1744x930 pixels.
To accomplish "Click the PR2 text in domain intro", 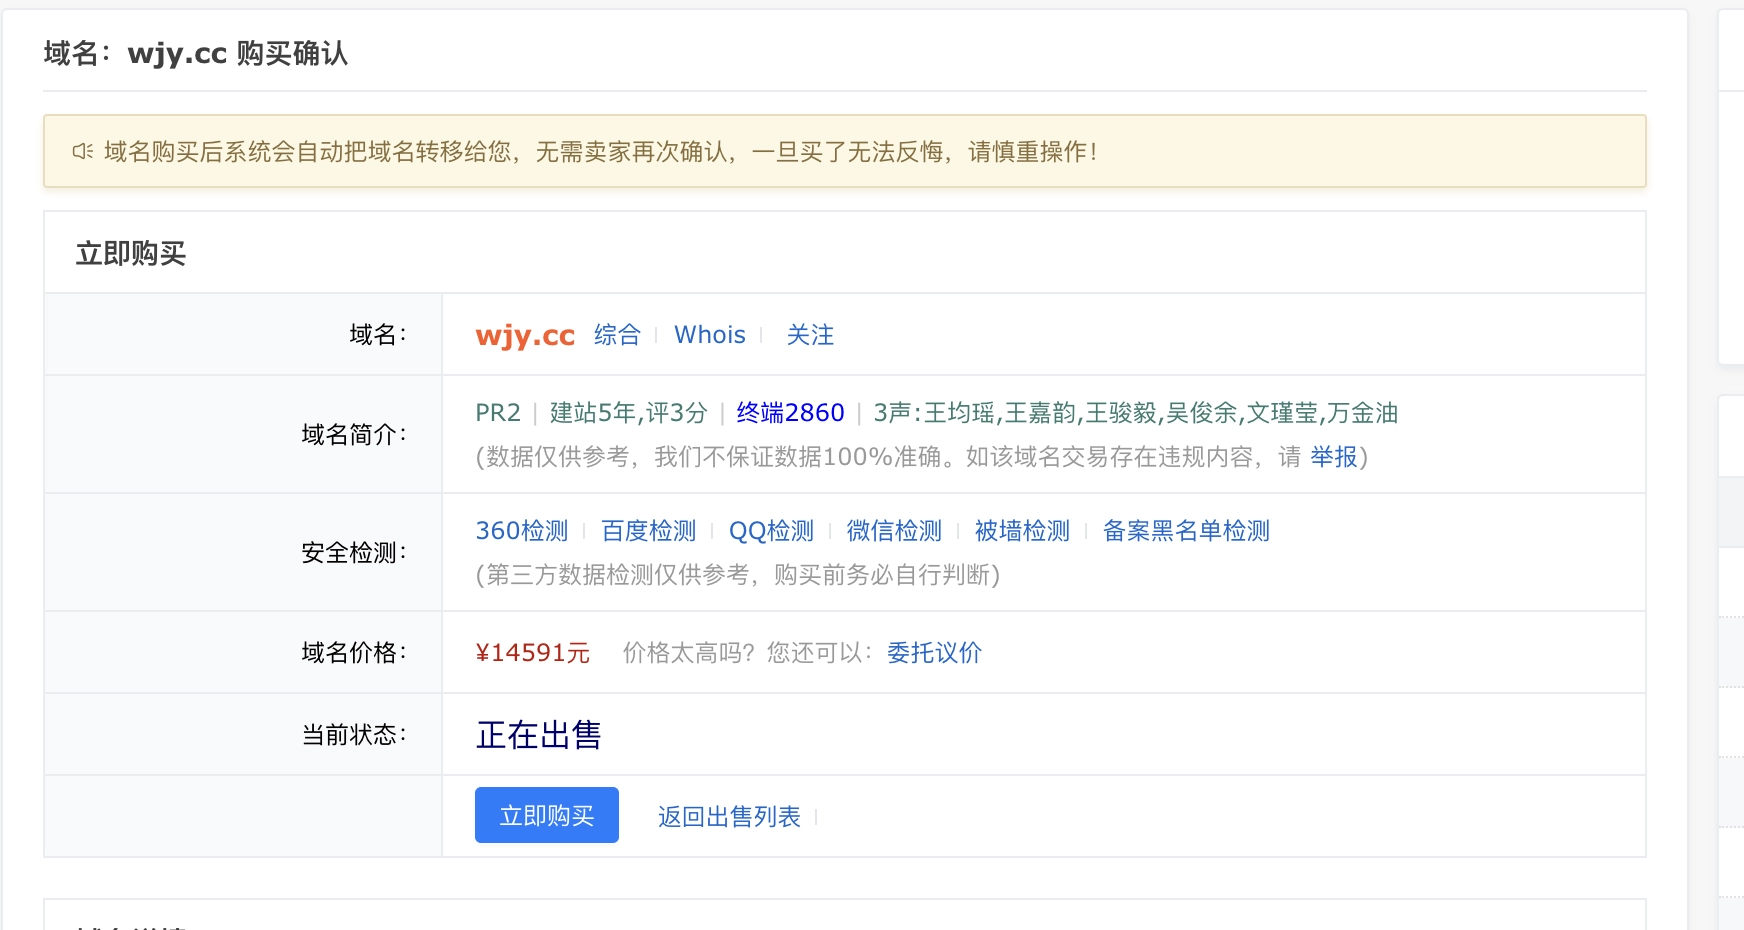I will click(x=498, y=413).
